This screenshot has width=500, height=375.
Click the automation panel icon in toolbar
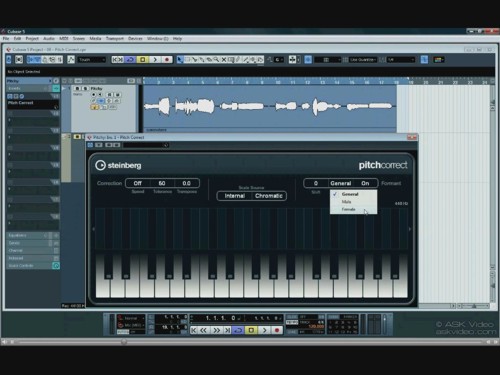tap(71, 60)
